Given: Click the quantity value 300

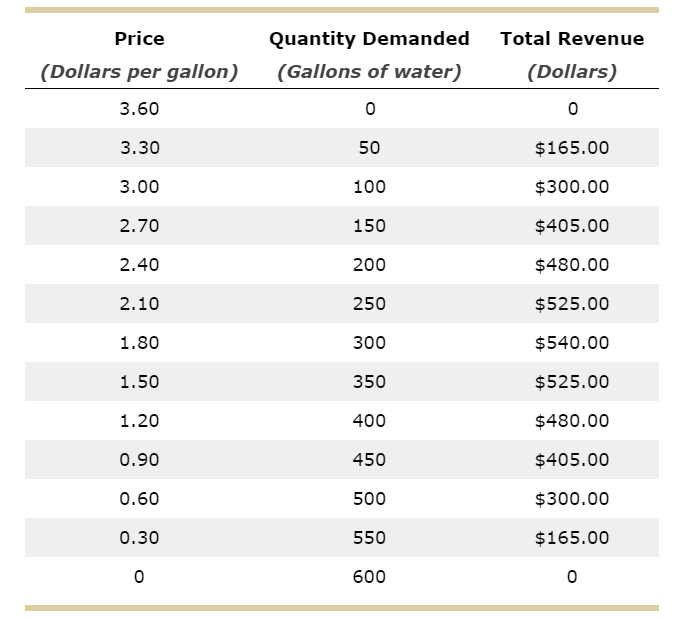Looking at the screenshot, I should point(369,343).
